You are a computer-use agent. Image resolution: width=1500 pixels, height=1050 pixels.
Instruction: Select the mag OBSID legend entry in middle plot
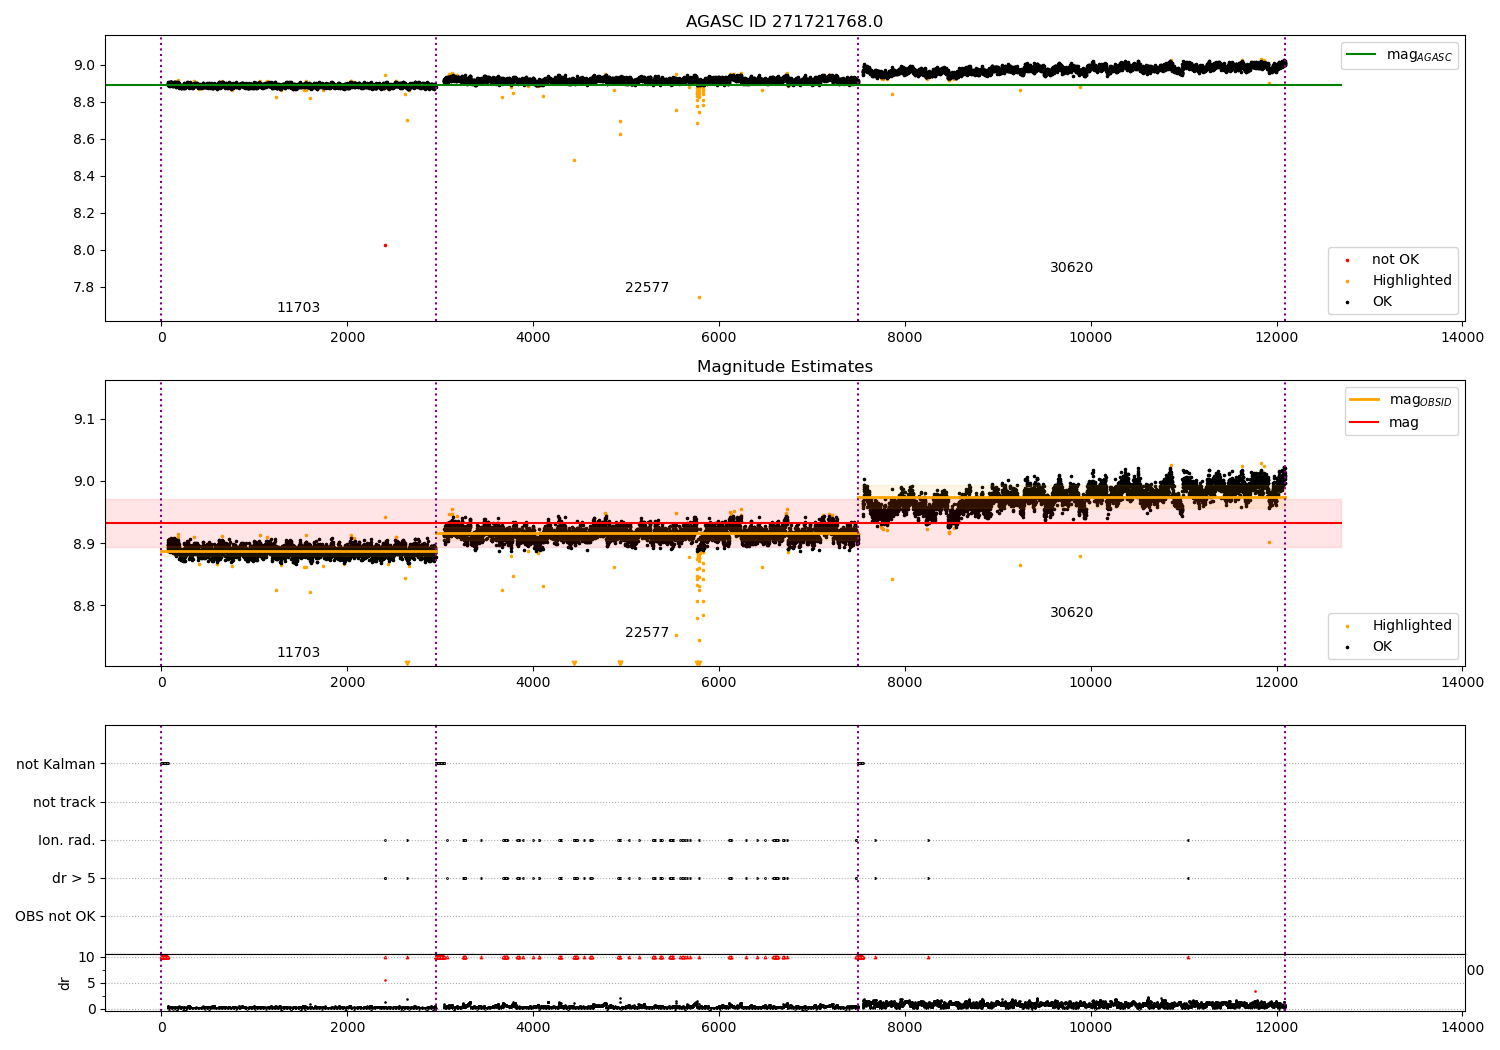tap(1401, 400)
